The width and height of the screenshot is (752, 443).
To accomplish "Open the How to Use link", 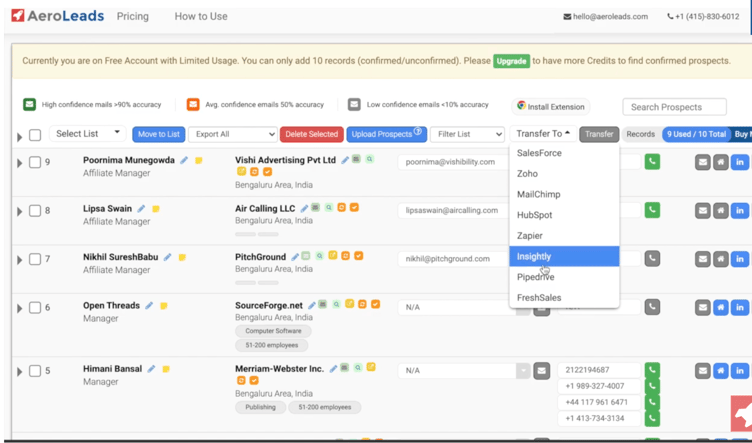I will tap(201, 16).
